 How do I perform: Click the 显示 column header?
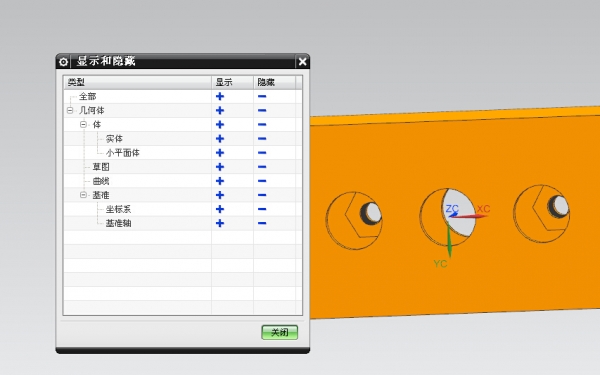click(x=232, y=82)
